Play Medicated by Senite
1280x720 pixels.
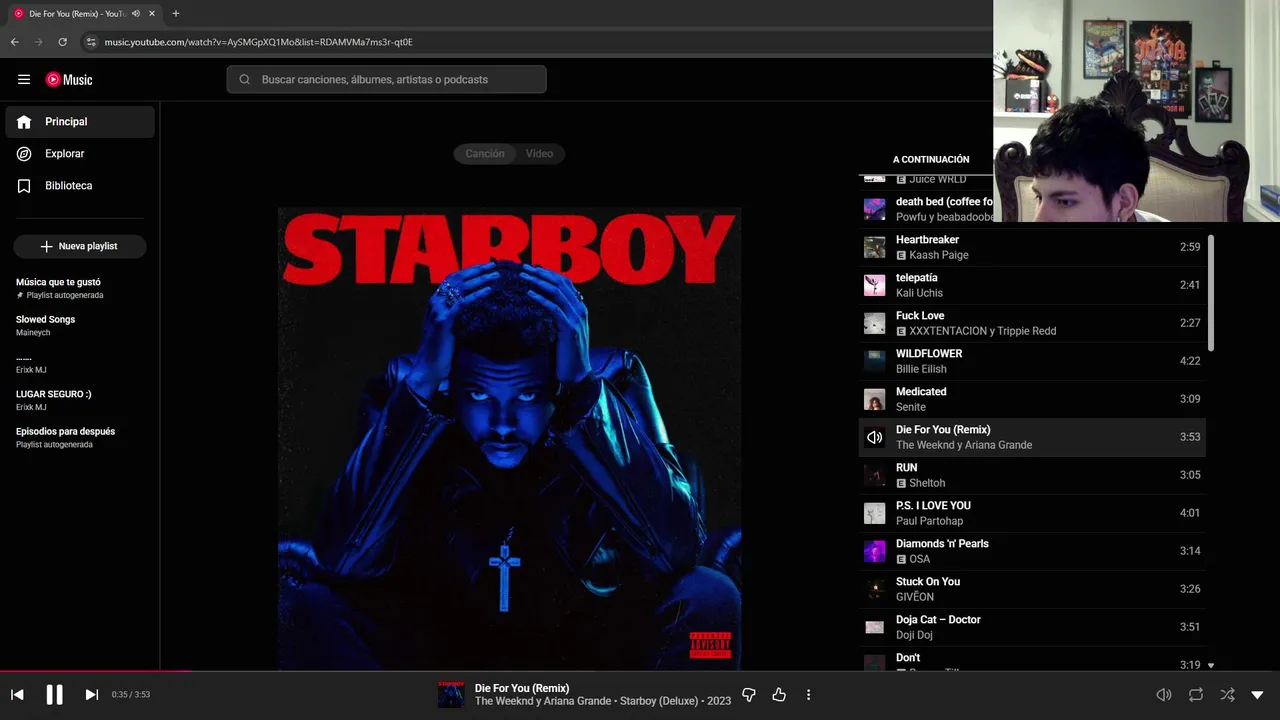pyautogui.click(x=1032, y=399)
